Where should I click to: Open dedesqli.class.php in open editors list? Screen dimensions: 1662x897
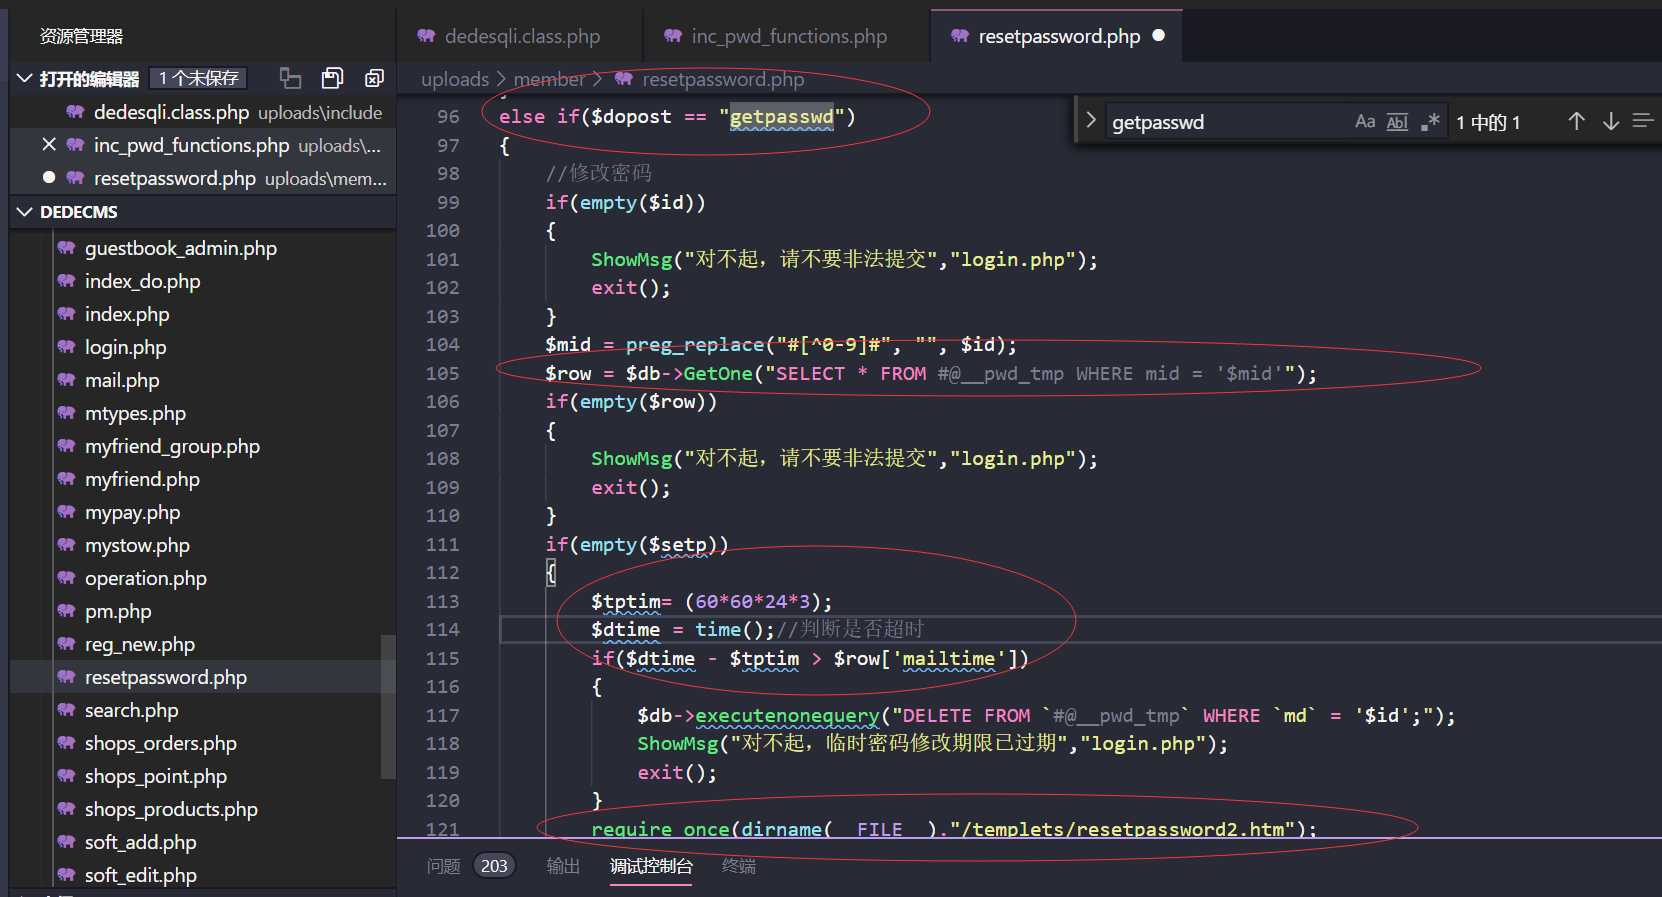coord(203,112)
